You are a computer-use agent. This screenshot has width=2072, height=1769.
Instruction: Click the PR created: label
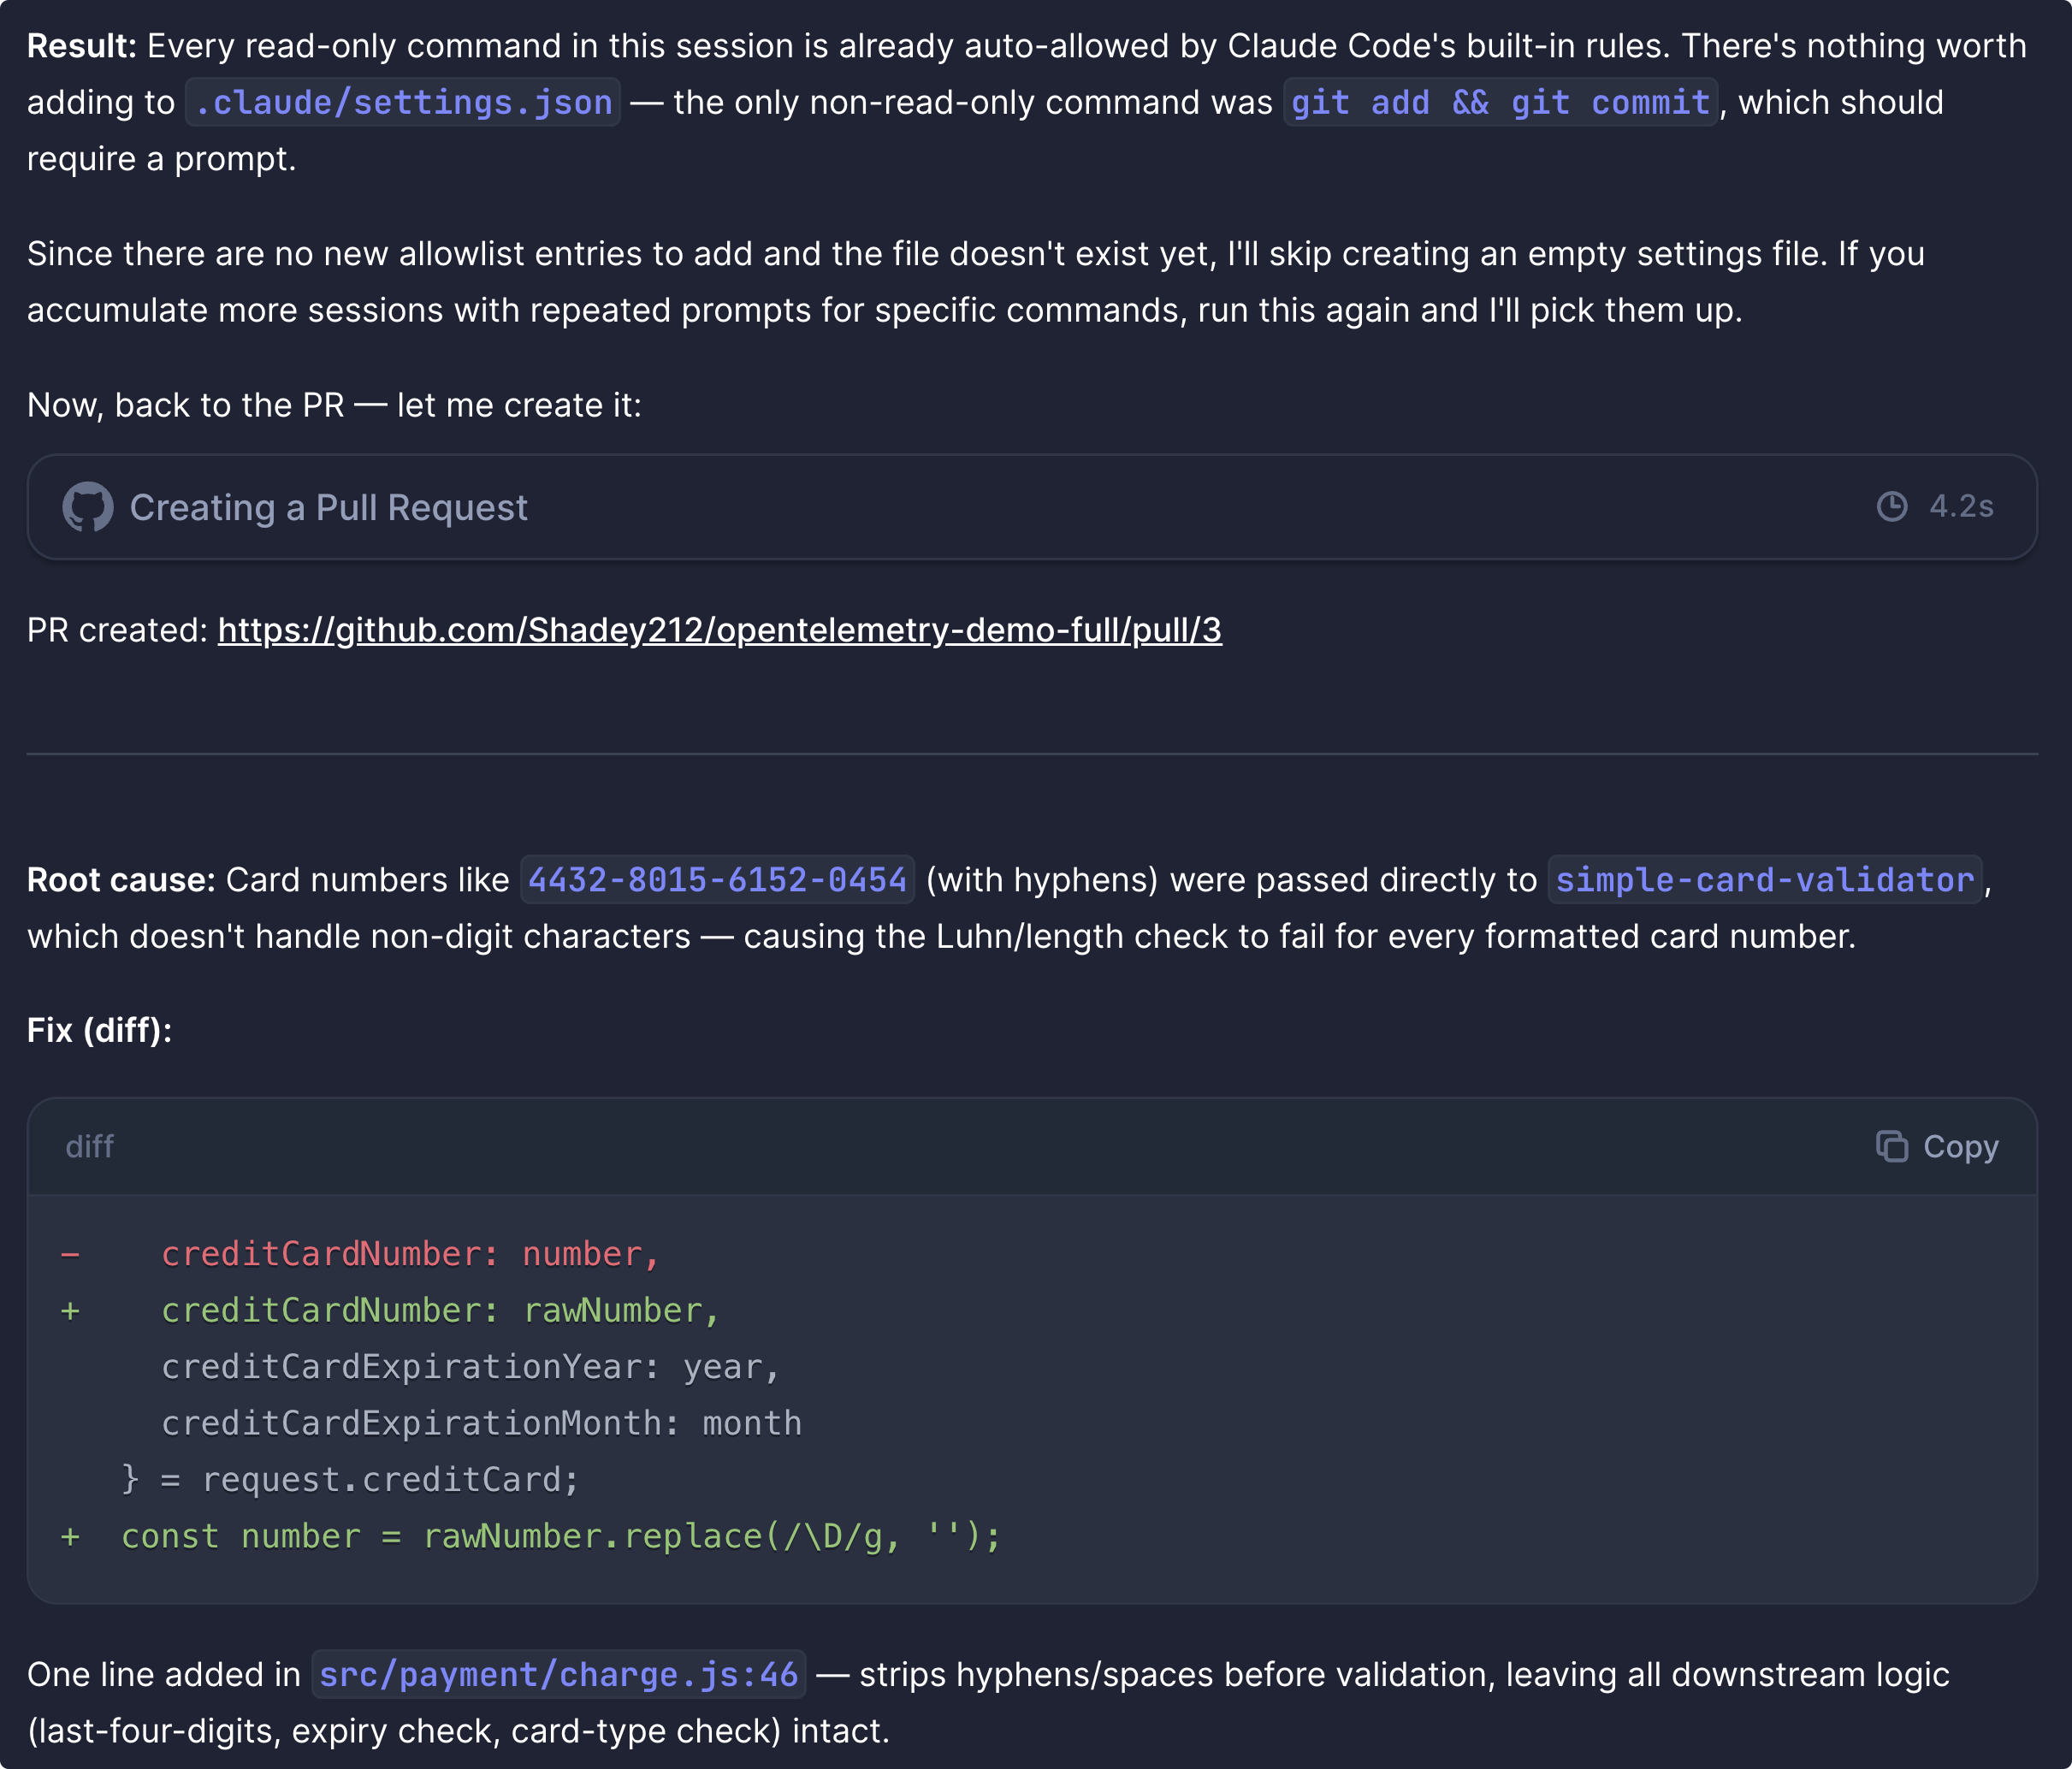tap(117, 630)
